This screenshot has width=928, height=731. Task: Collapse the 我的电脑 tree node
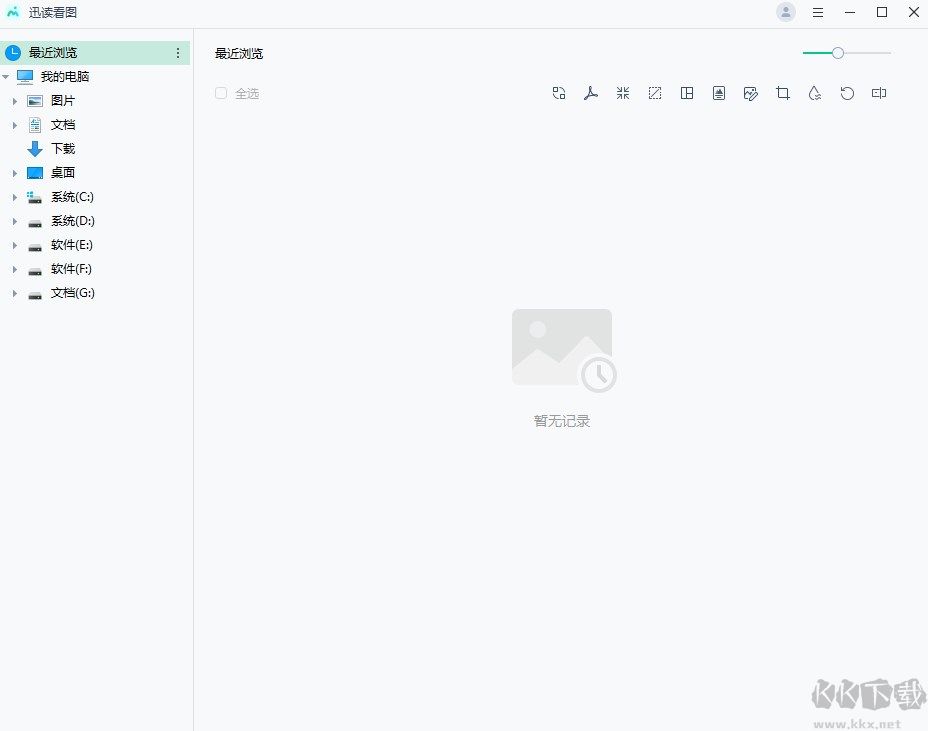[x=4, y=76]
